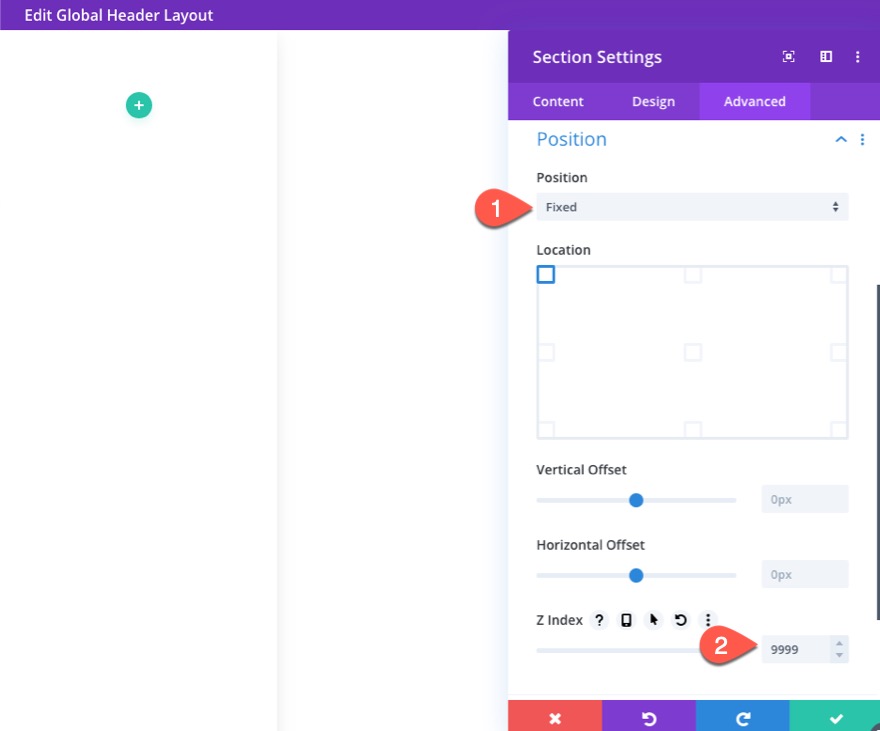
Task: Open the three-dot menu beside Position heading
Action: (863, 139)
